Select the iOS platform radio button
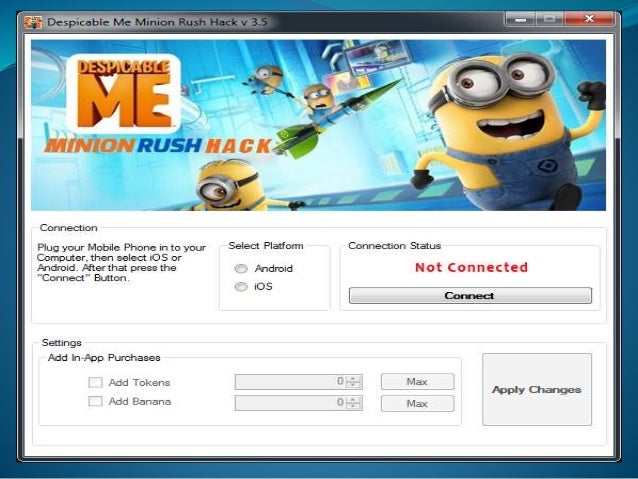This screenshot has width=638, height=479. click(241, 287)
